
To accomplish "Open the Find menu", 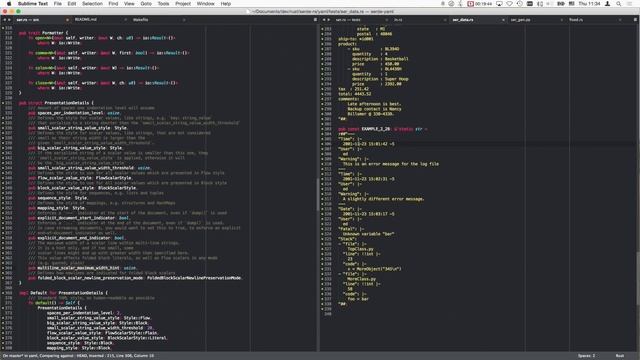I will click(113, 4).
